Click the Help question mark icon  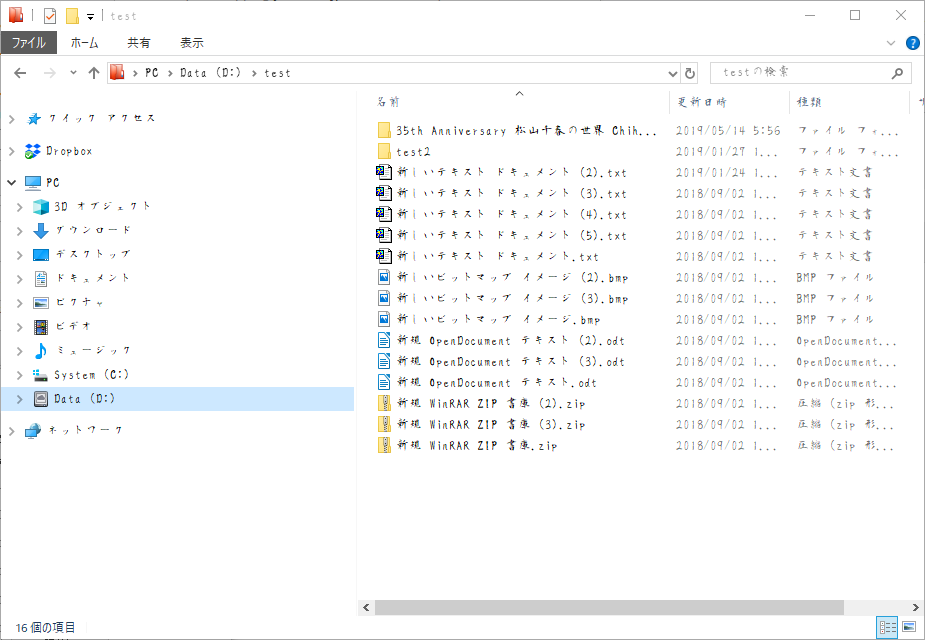coord(912,43)
